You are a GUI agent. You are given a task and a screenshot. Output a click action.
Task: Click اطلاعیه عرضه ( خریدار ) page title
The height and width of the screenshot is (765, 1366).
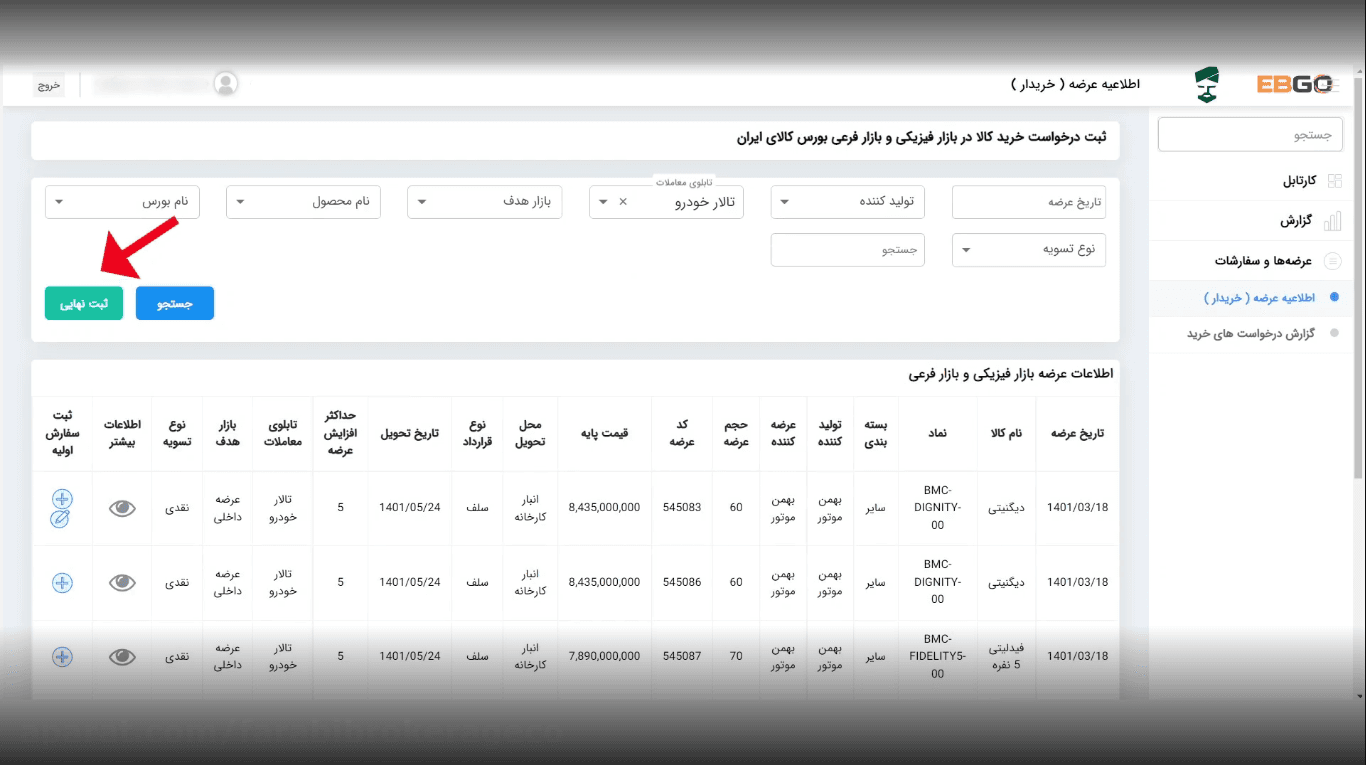1075,85
